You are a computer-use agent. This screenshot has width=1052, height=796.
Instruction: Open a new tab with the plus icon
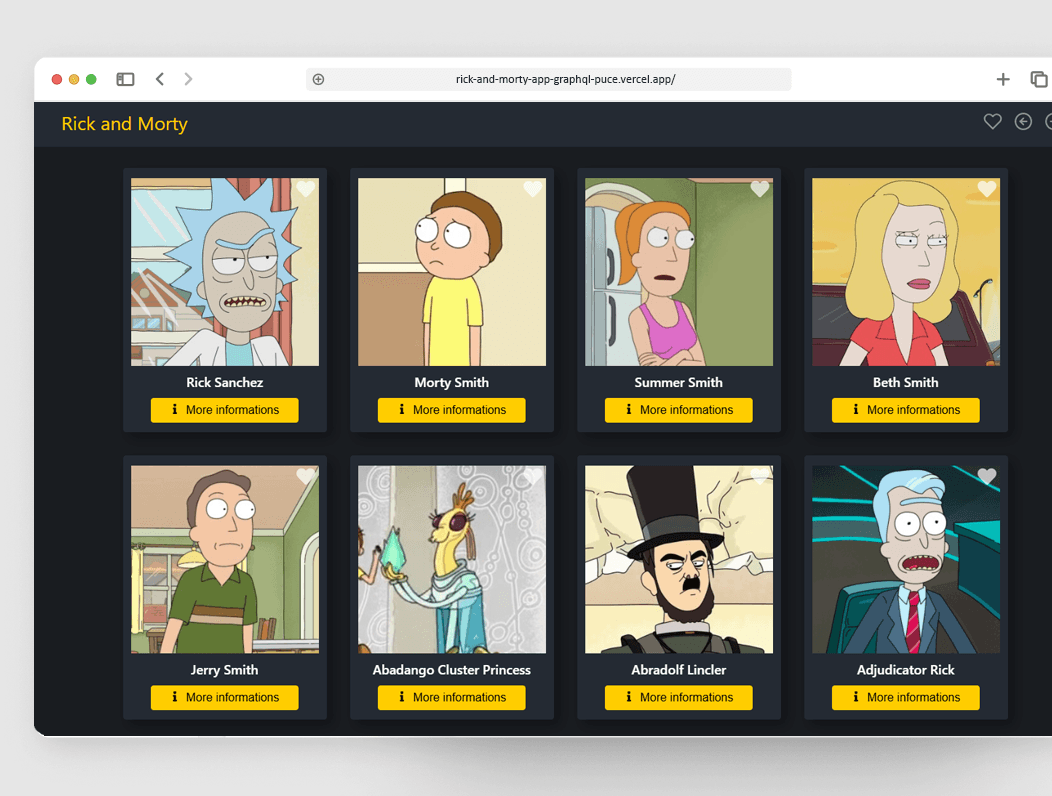1003,79
